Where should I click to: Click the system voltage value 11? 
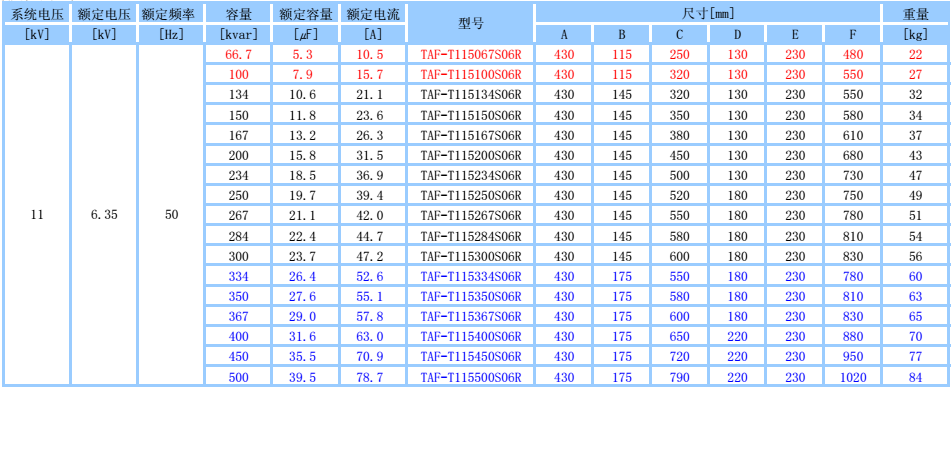click(x=37, y=215)
